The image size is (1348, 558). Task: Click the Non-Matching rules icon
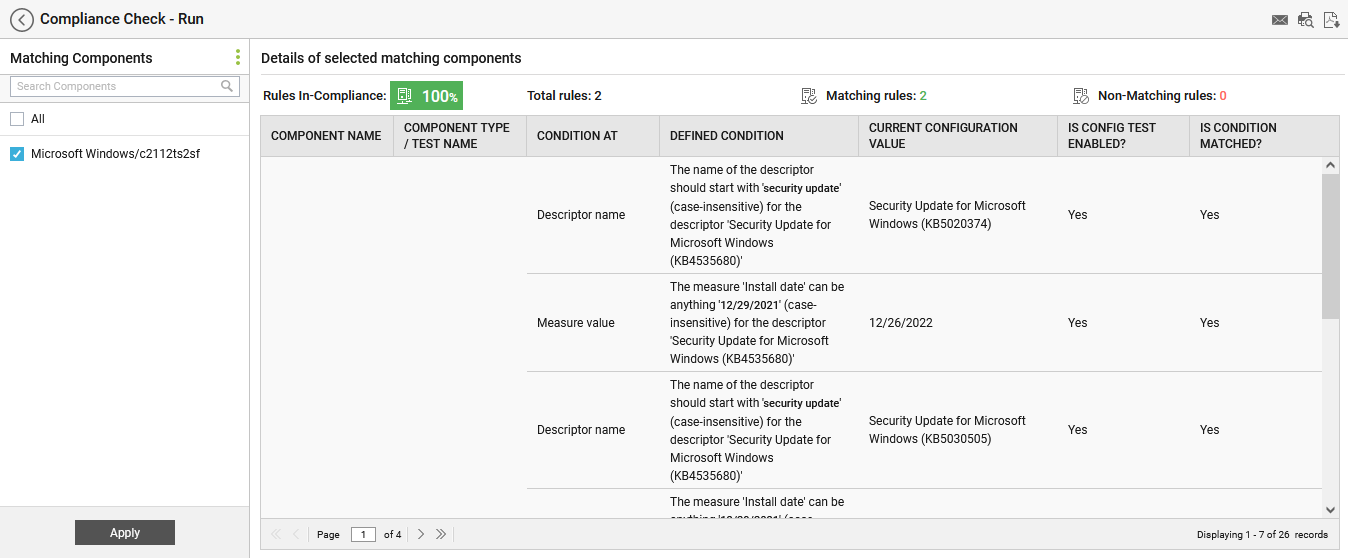(1081, 96)
